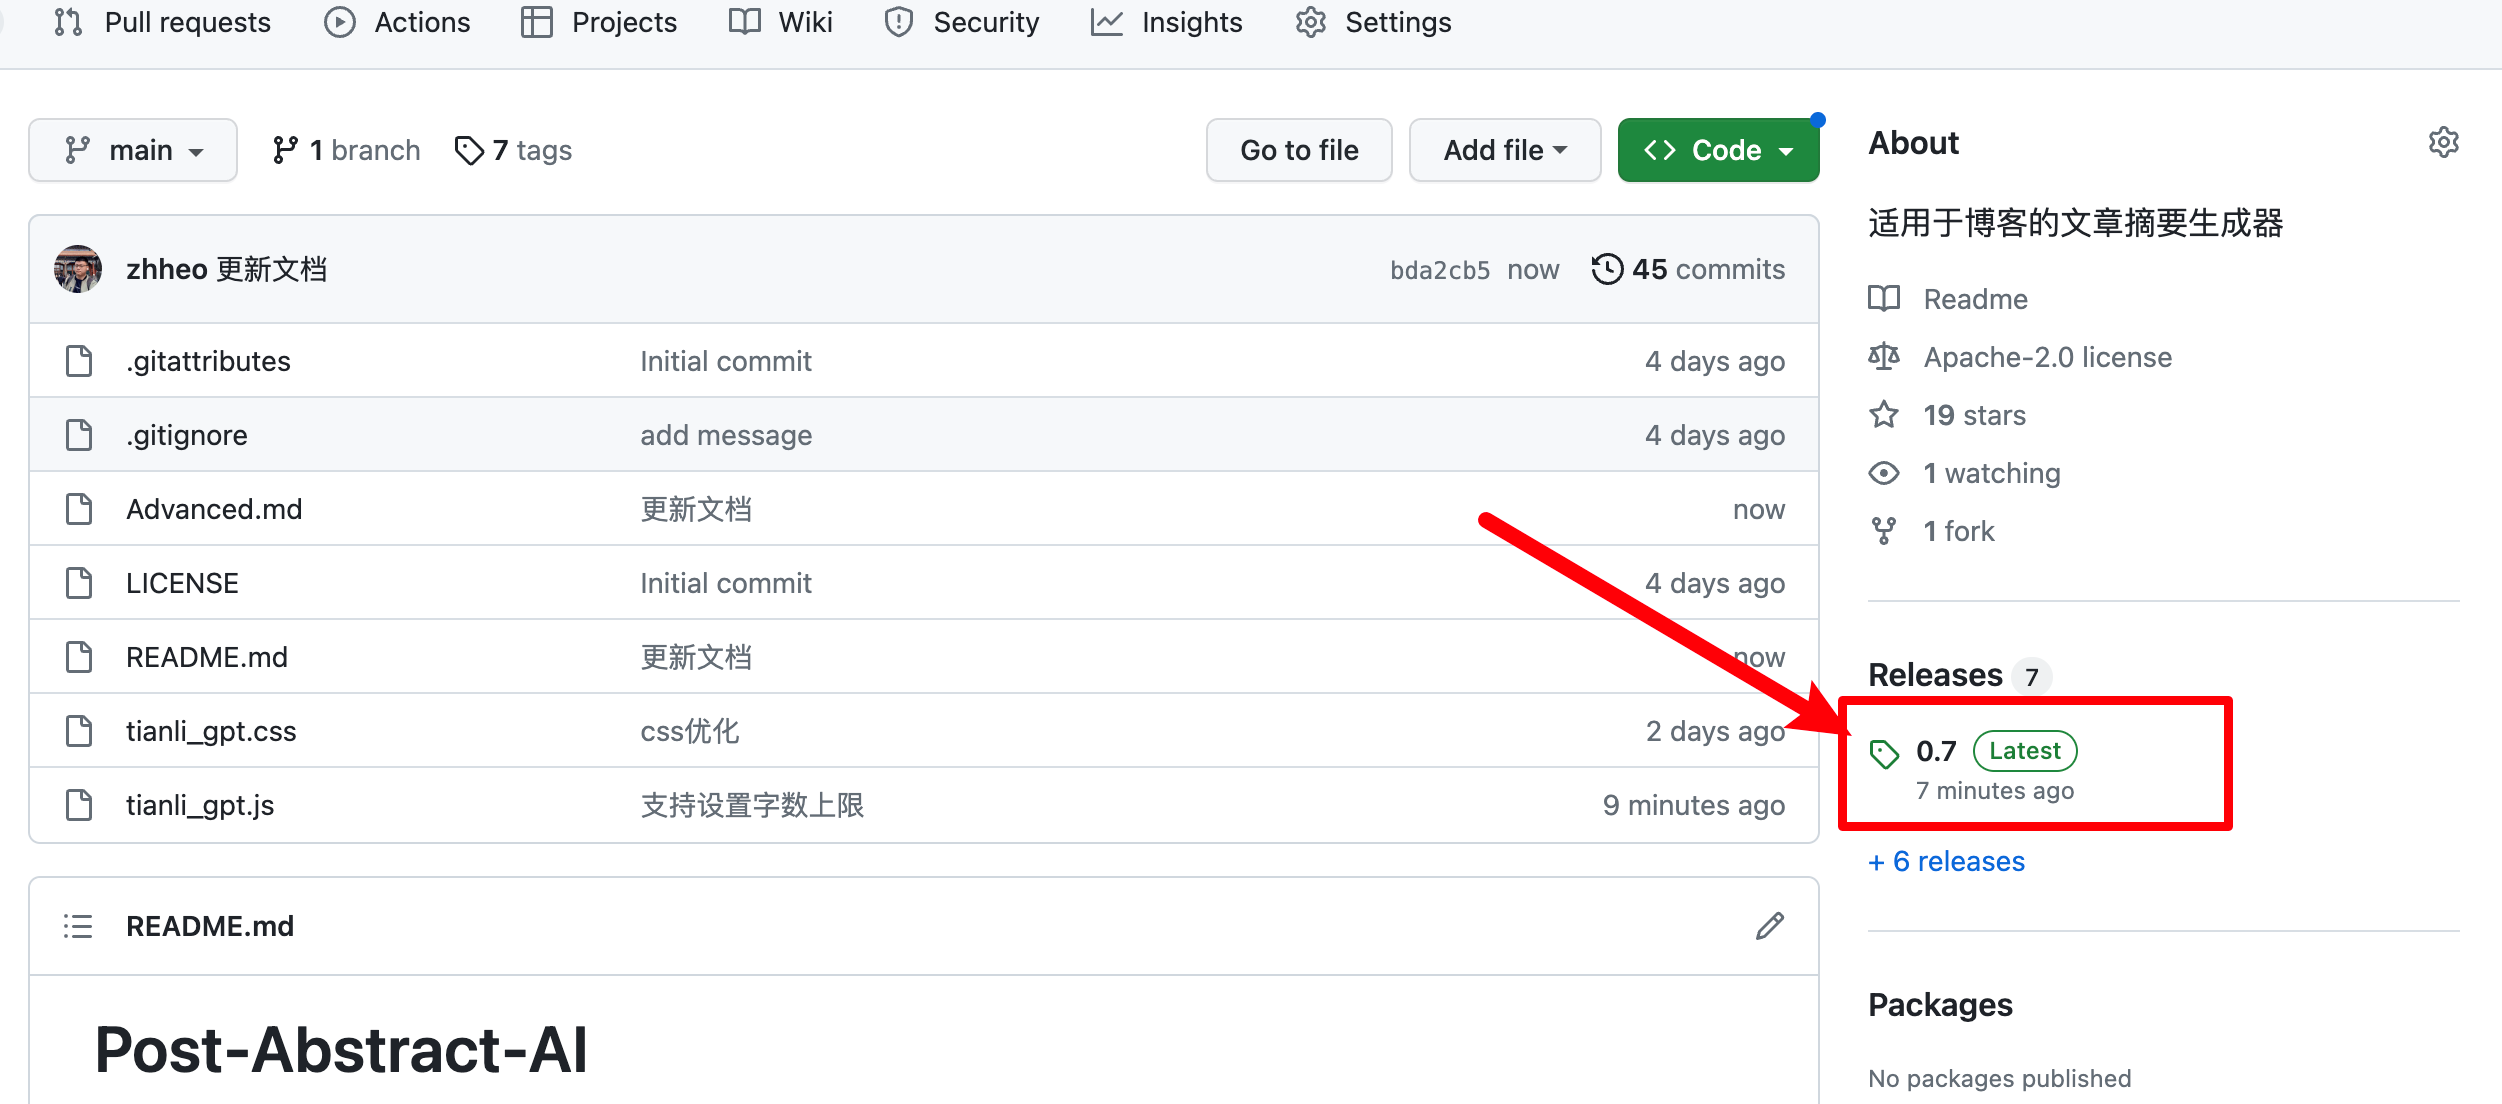Click the 0.7 release tag icon
This screenshot has height=1104, width=2502.
[1884, 754]
